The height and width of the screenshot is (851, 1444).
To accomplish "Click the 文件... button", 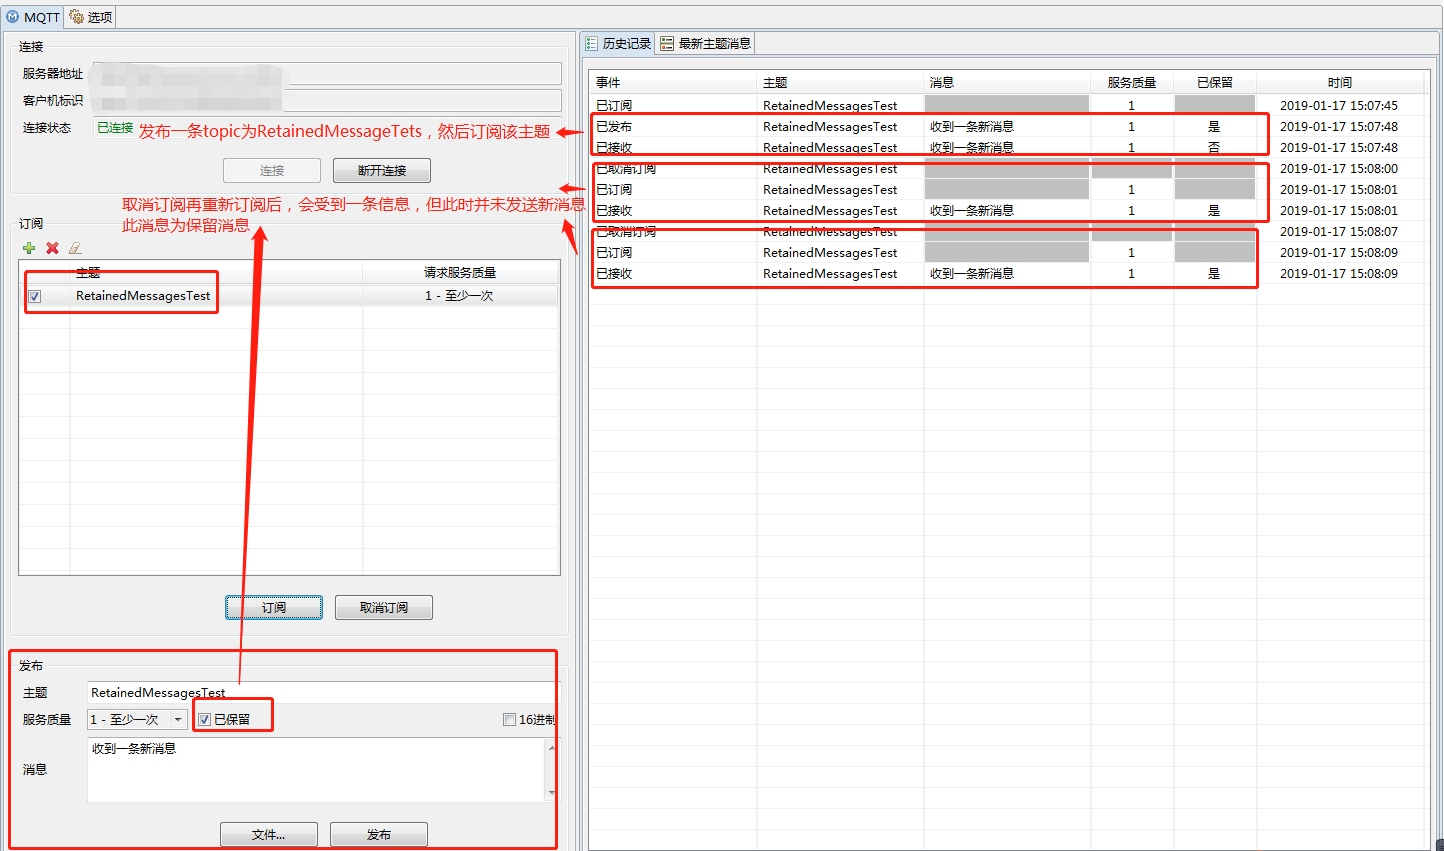I will point(269,834).
